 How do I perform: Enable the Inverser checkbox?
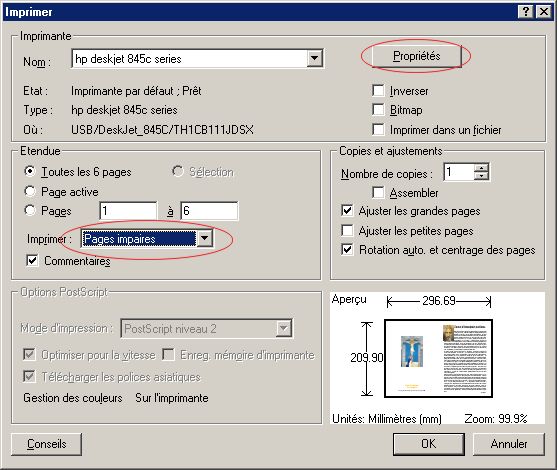point(378,91)
